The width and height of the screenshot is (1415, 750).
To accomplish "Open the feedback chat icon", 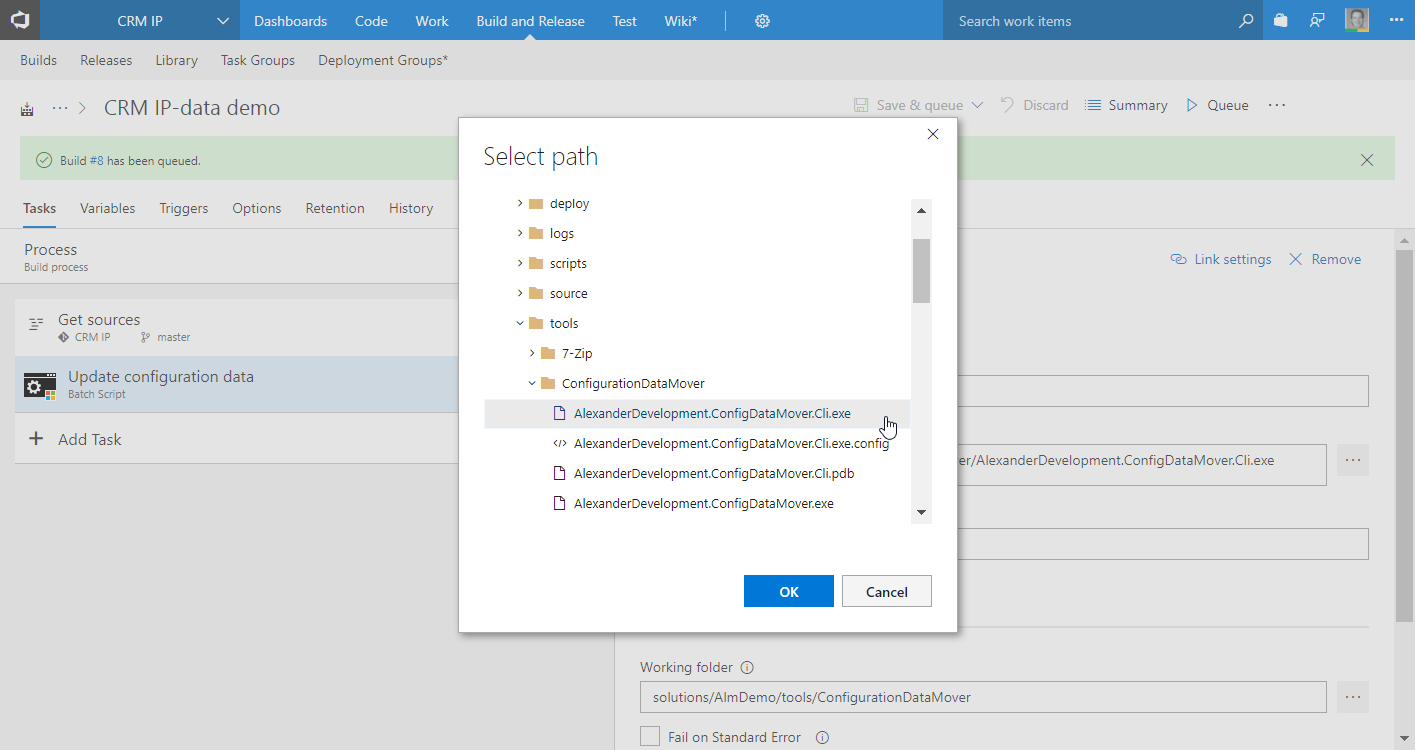I will (1318, 21).
